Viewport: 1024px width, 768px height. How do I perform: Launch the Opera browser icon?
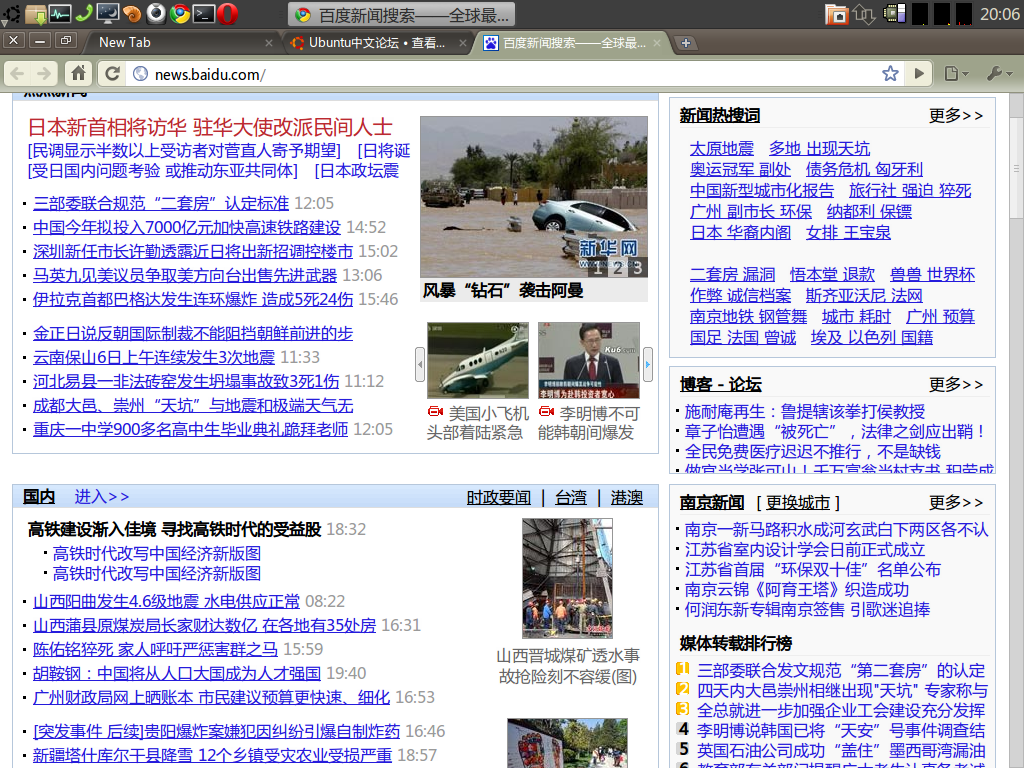227,14
